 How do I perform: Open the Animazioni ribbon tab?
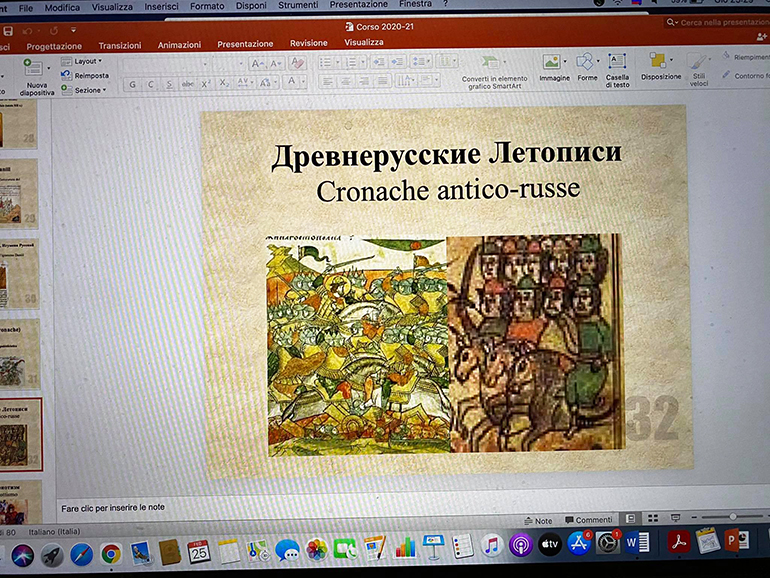coord(179,45)
